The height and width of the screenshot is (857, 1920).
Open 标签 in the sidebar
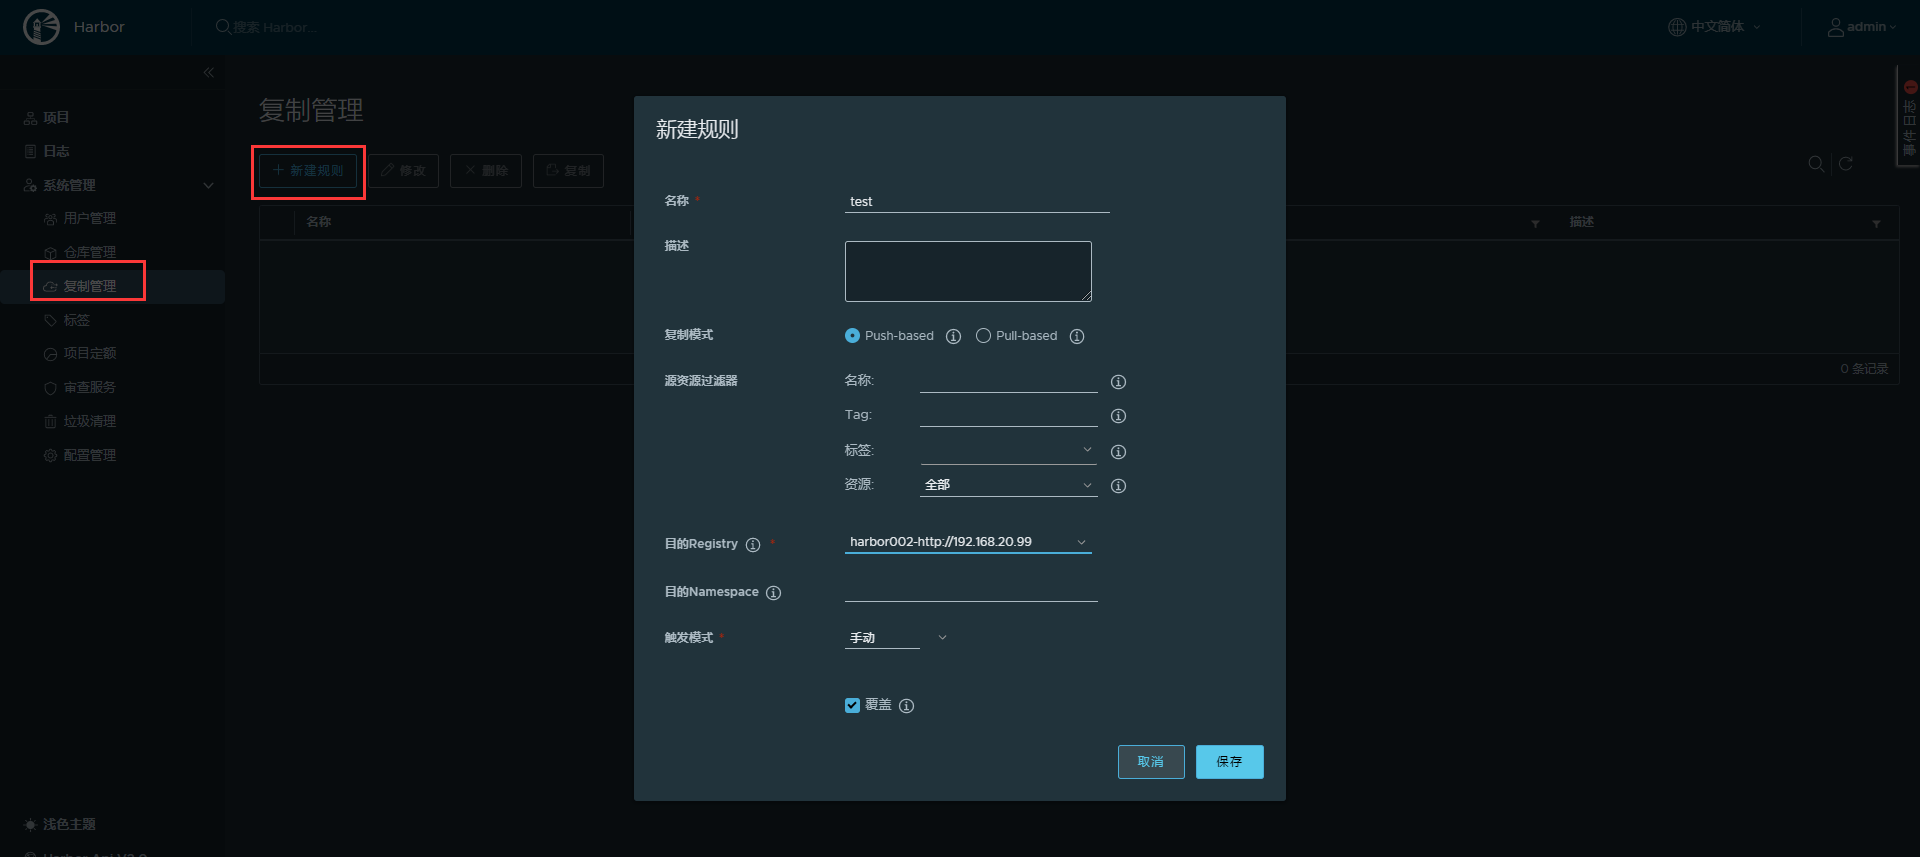coord(76,320)
